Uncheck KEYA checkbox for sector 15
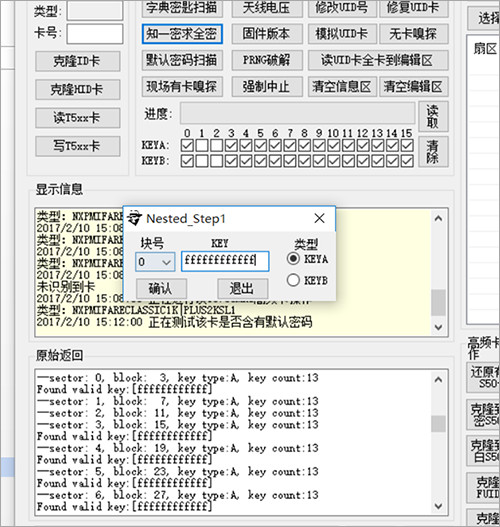 coord(407,146)
